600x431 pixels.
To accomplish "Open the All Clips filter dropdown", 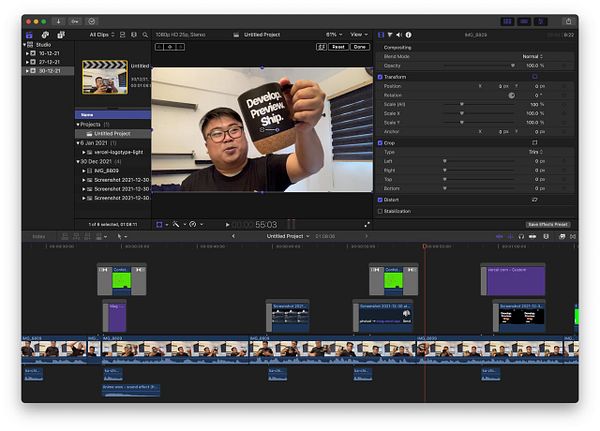I will pyautogui.click(x=102, y=34).
